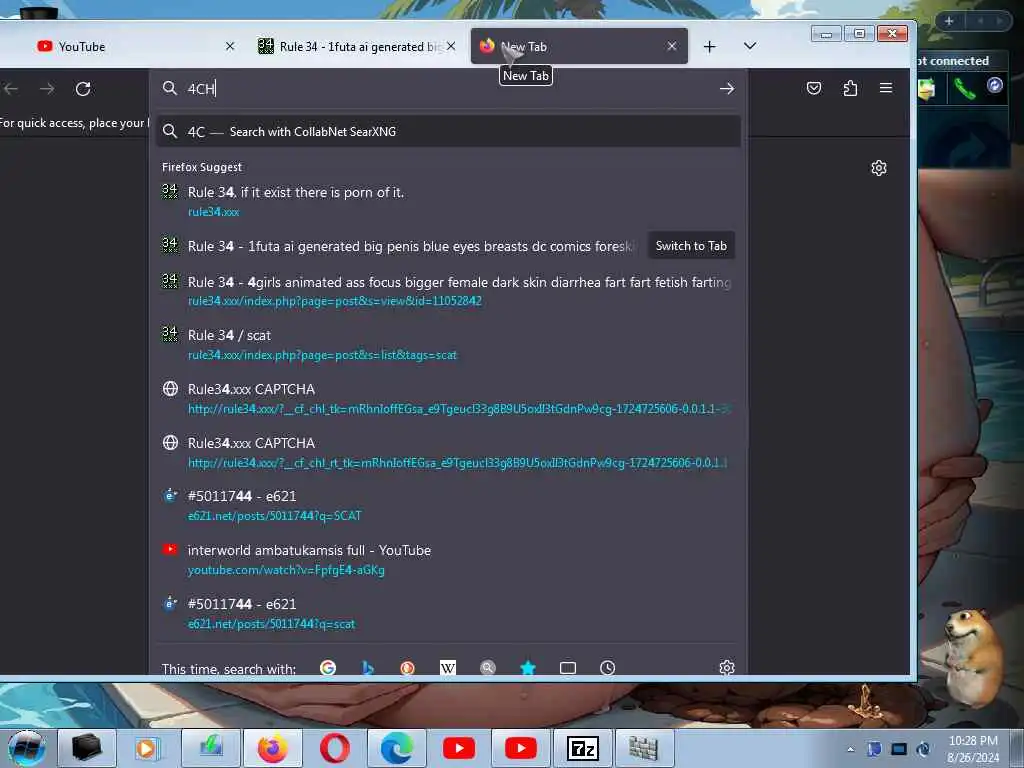Open interworld ambatukamsis full YouTube suggestion

(448, 560)
